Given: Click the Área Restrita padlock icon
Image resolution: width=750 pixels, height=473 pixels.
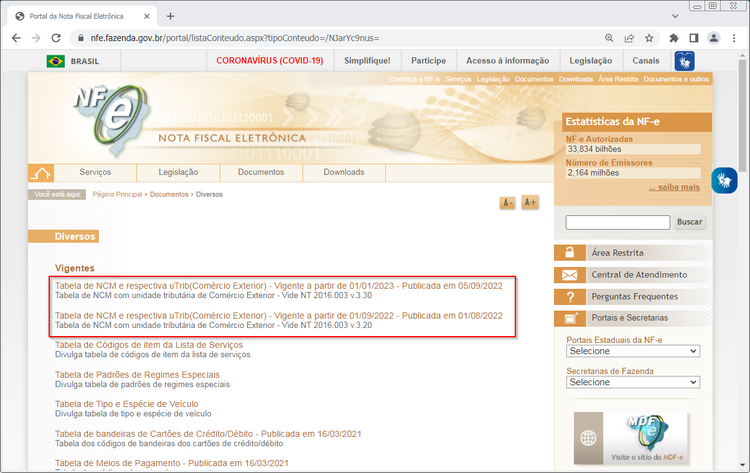Looking at the screenshot, I should point(569,253).
